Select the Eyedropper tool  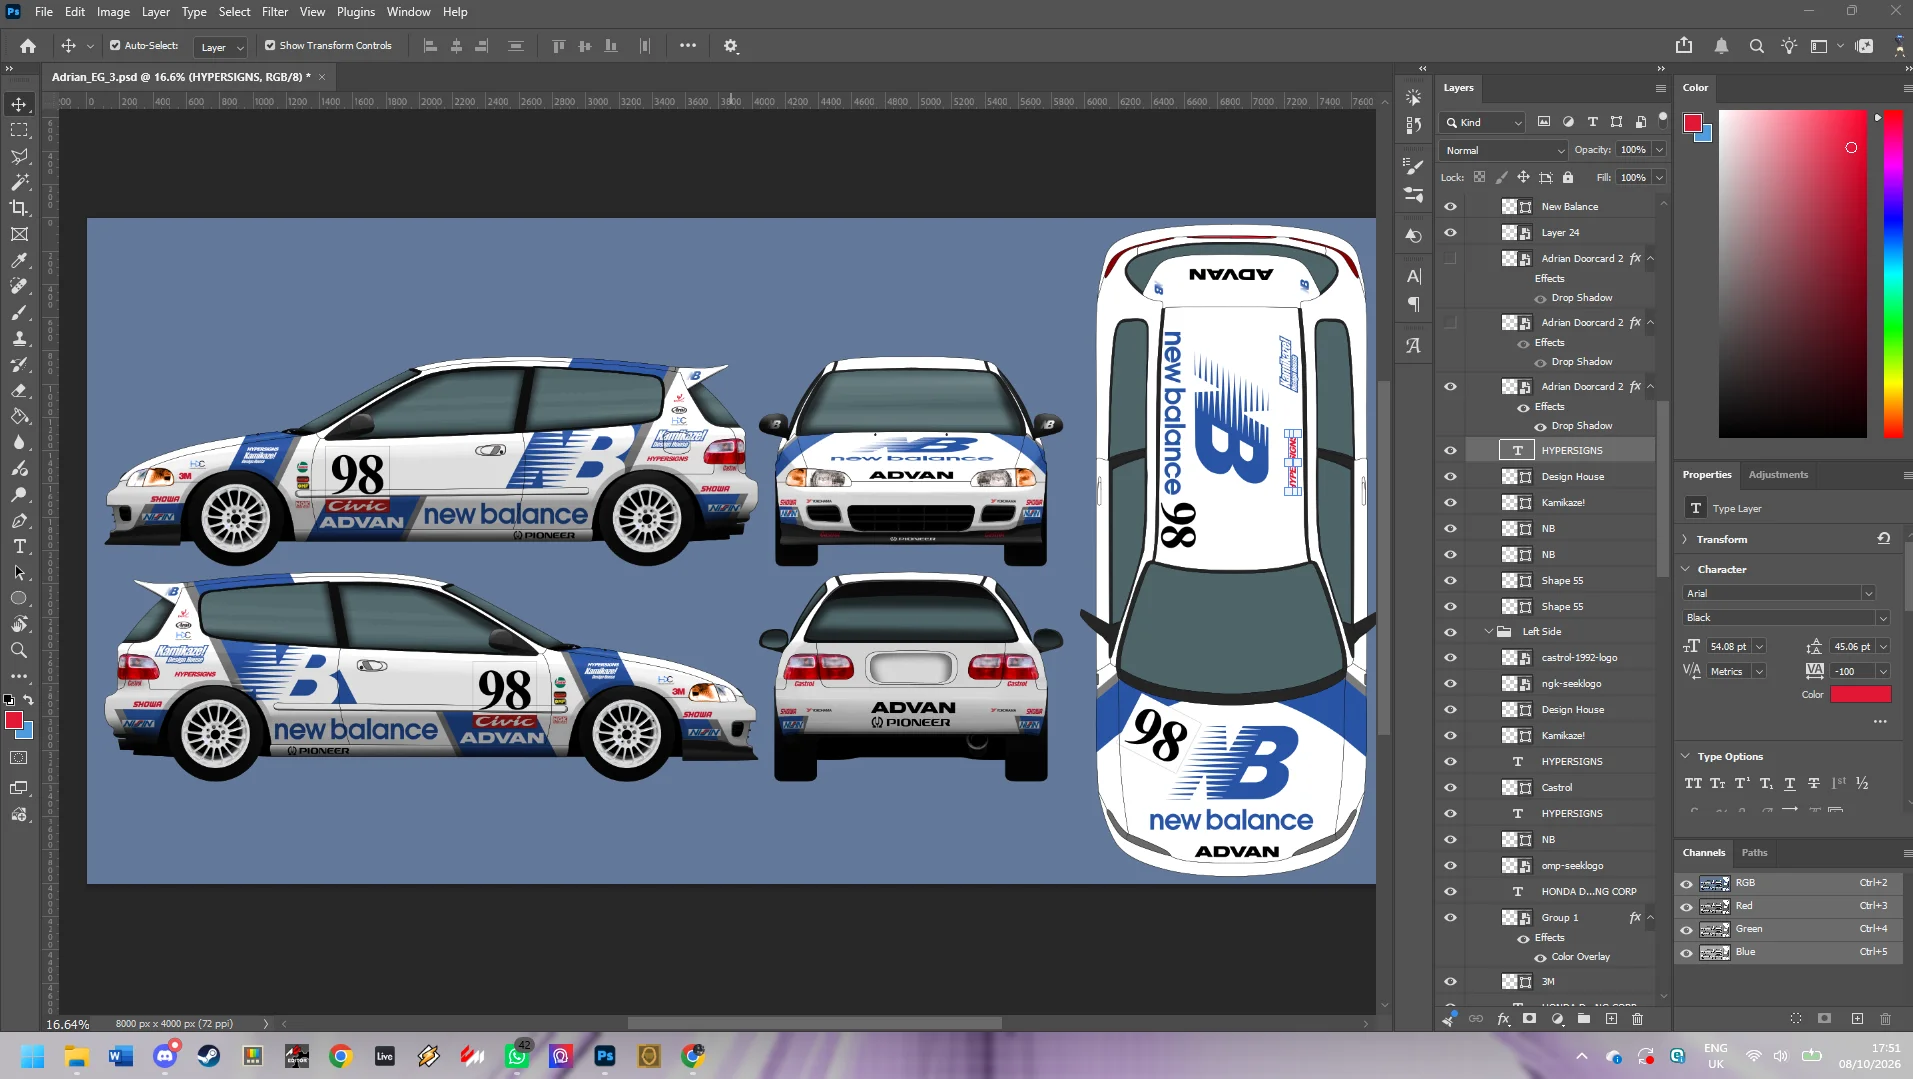pyautogui.click(x=19, y=260)
